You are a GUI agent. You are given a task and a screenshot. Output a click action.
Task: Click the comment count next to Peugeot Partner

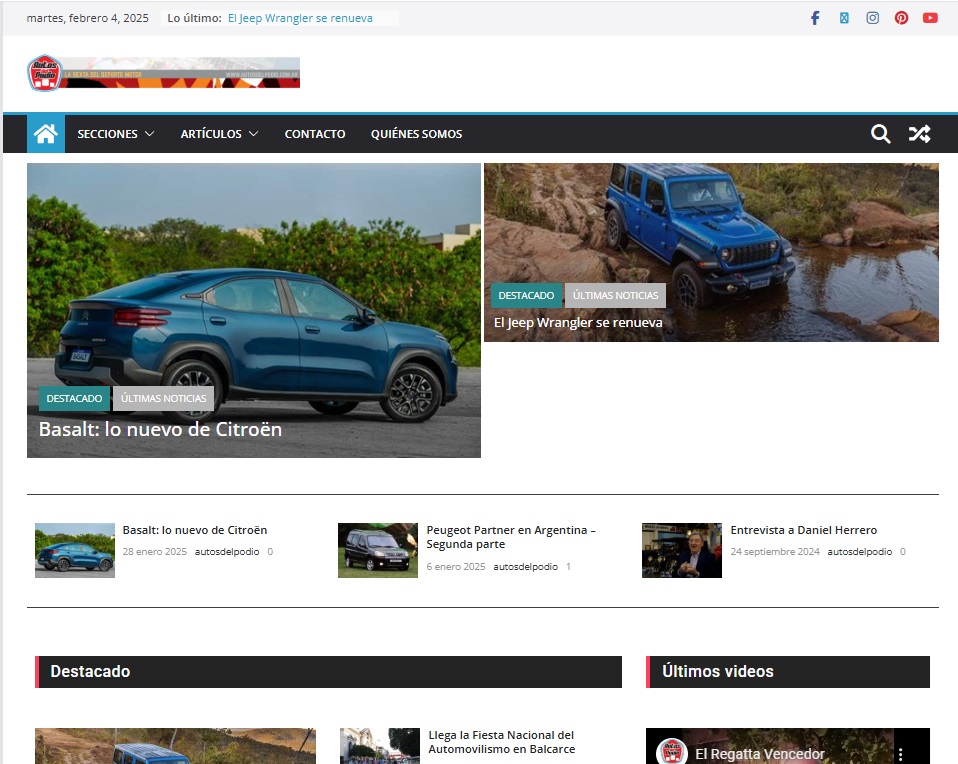568,567
